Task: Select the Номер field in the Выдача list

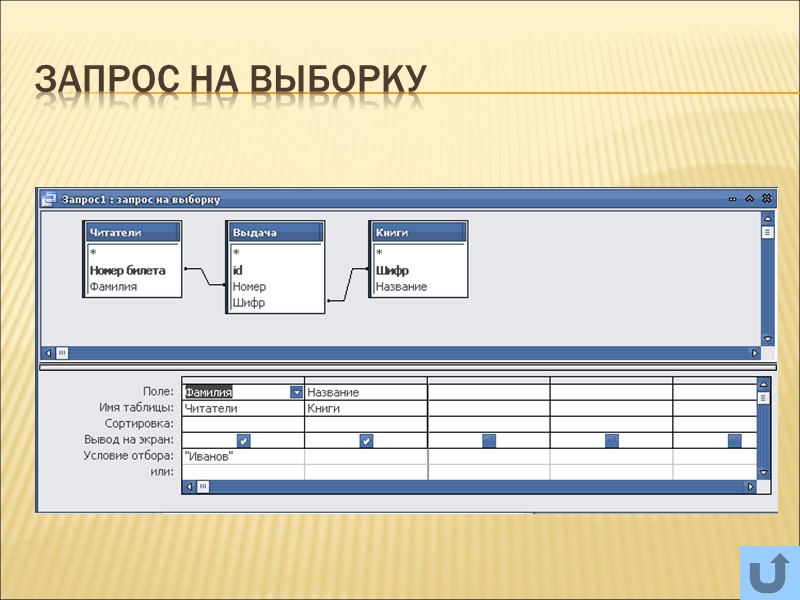Action: pyautogui.click(x=249, y=286)
